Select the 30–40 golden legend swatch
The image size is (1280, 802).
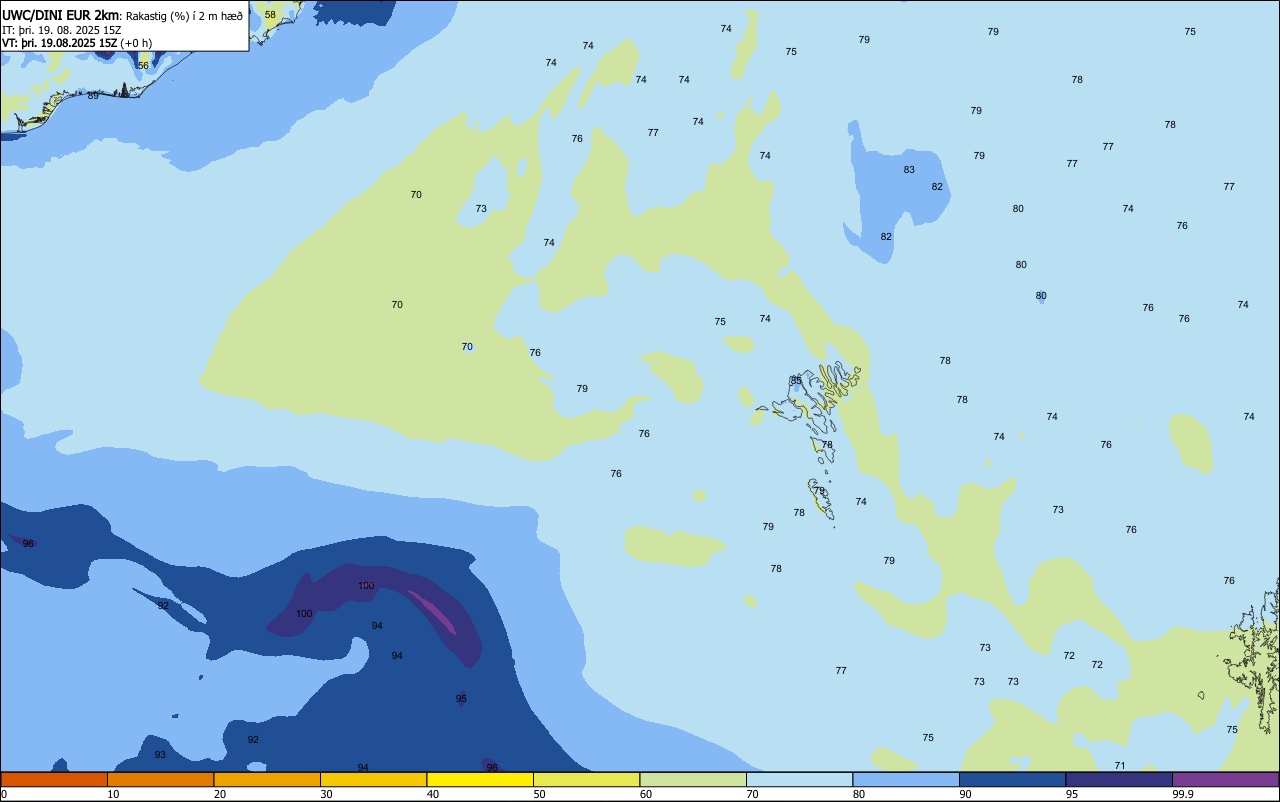[x=373, y=779]
